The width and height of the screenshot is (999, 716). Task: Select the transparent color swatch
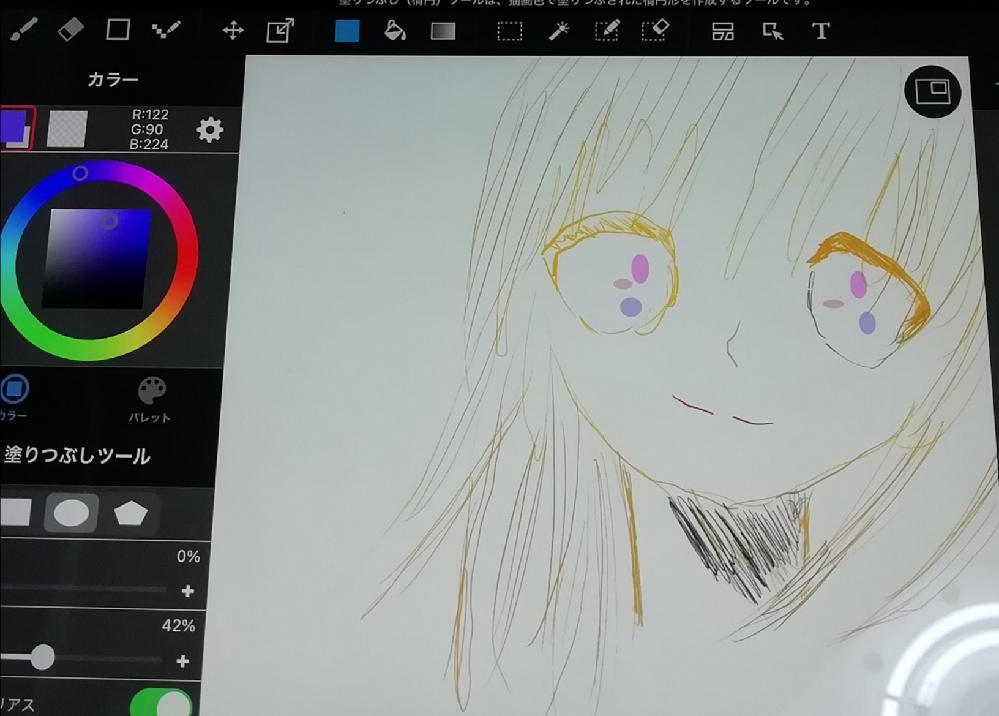coord(67,128)
